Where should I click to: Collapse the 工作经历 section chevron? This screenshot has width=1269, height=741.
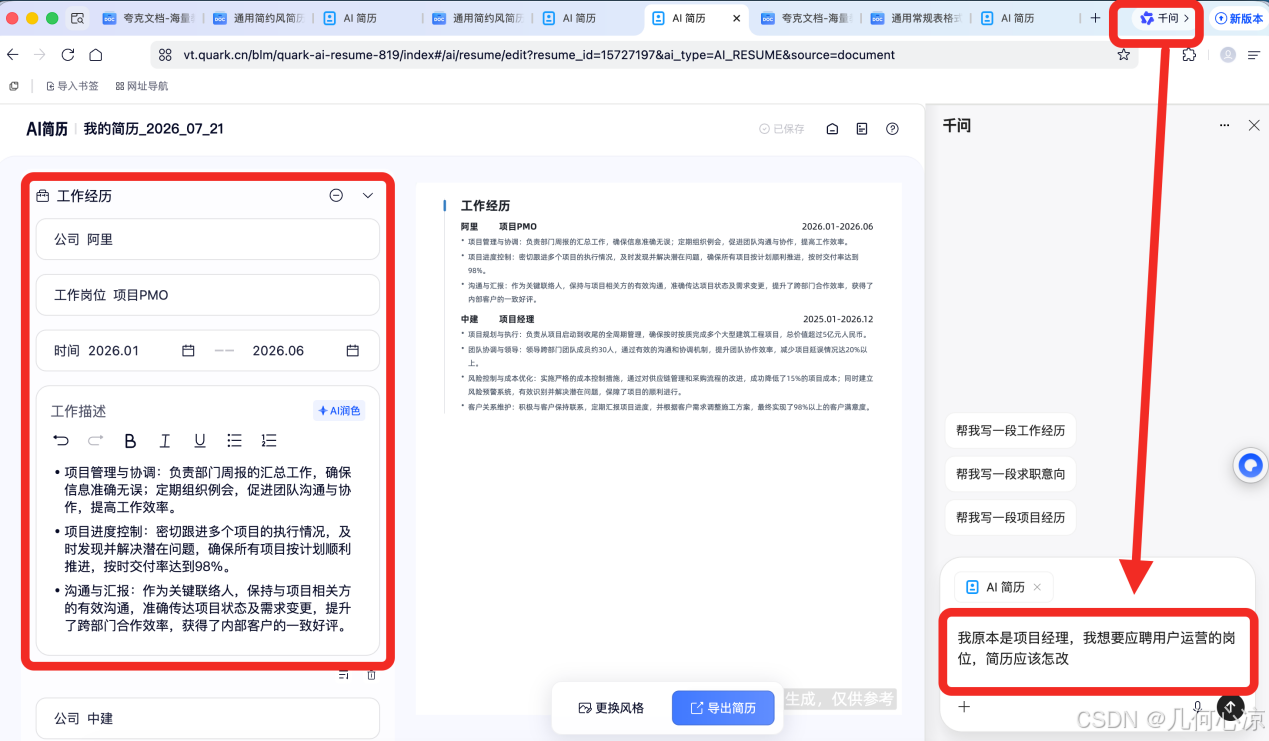pos(368,196)
